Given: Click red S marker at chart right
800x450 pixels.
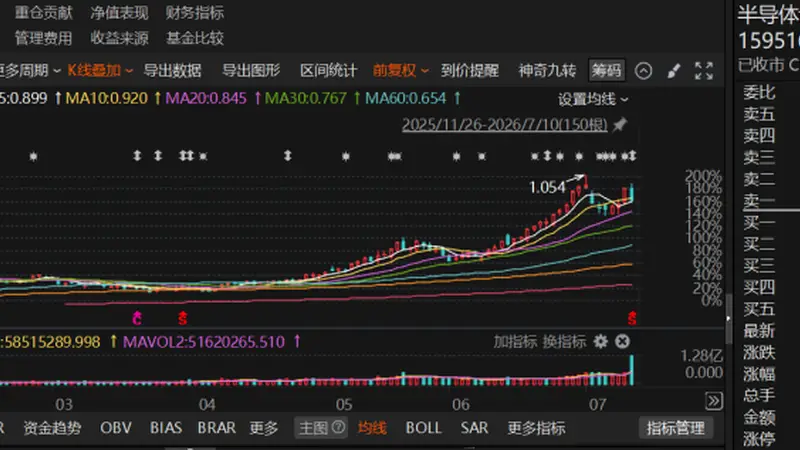Looking at the screenshot, I should pyautogui.click(x=632, y=319).
